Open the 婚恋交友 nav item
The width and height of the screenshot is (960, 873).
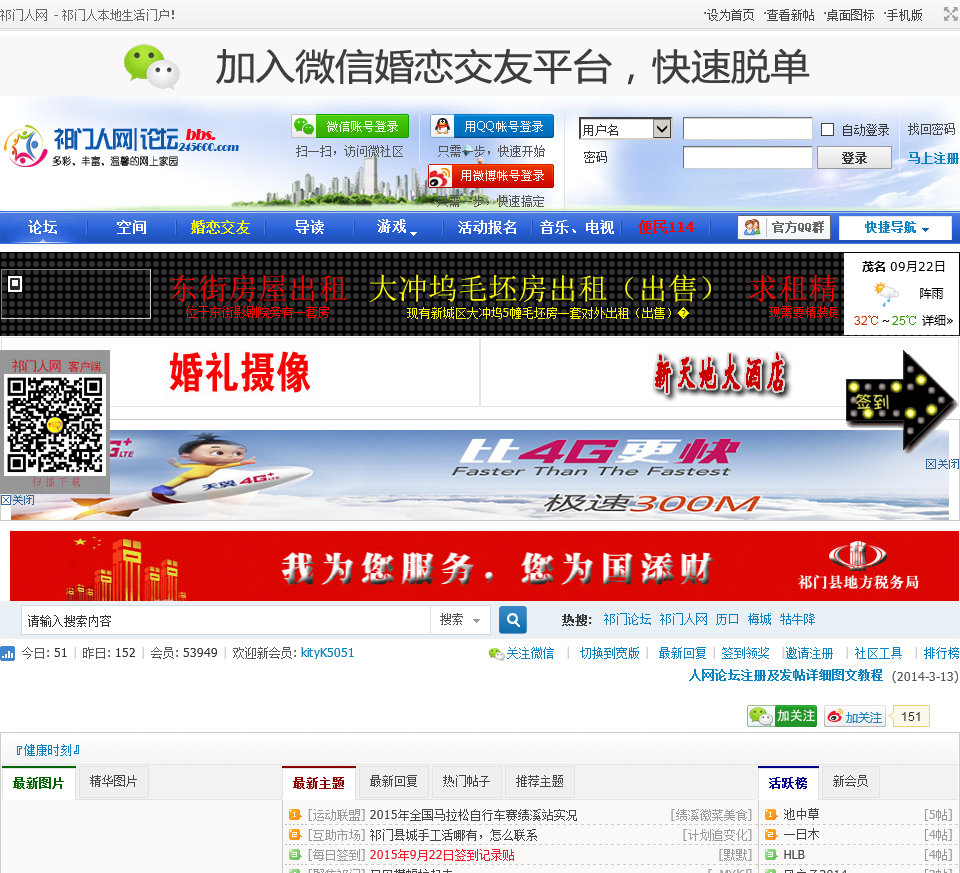(220, 227)
